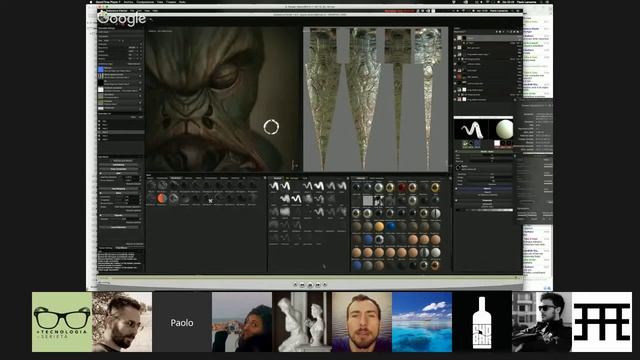Viewport: 640px width, 360px height.
Task: Open the brush stroke preview thumbnail
Action: pos(471,130)
